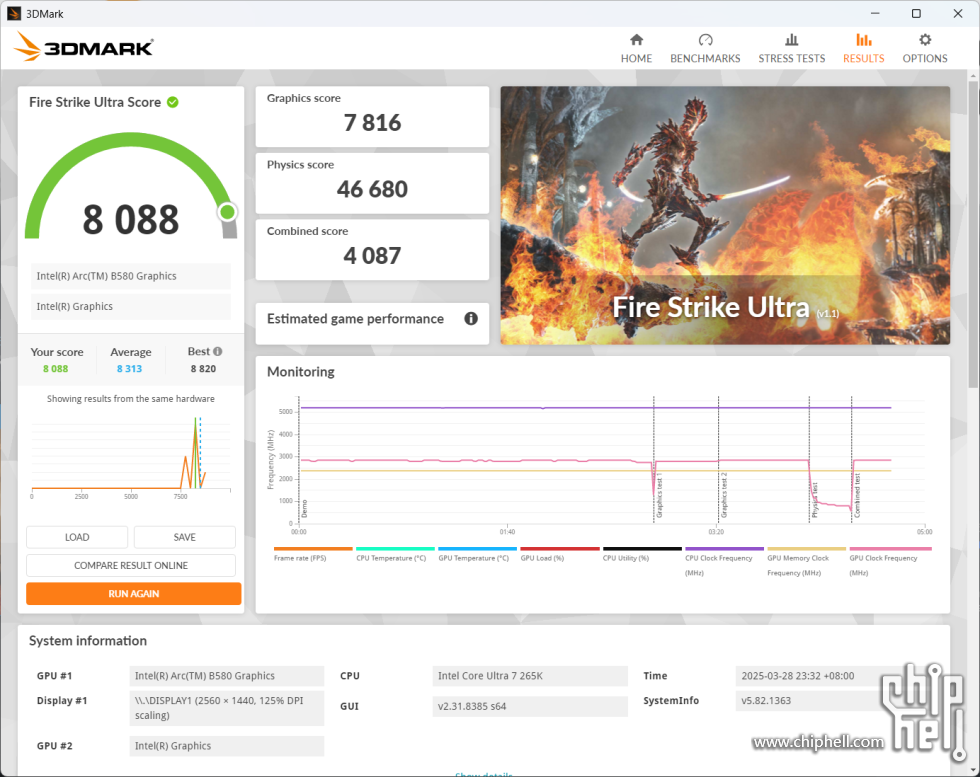The height and width of the screenshot is (777, 980).
Task: Click the Options gear icon
Action: [x=924, y=40]
